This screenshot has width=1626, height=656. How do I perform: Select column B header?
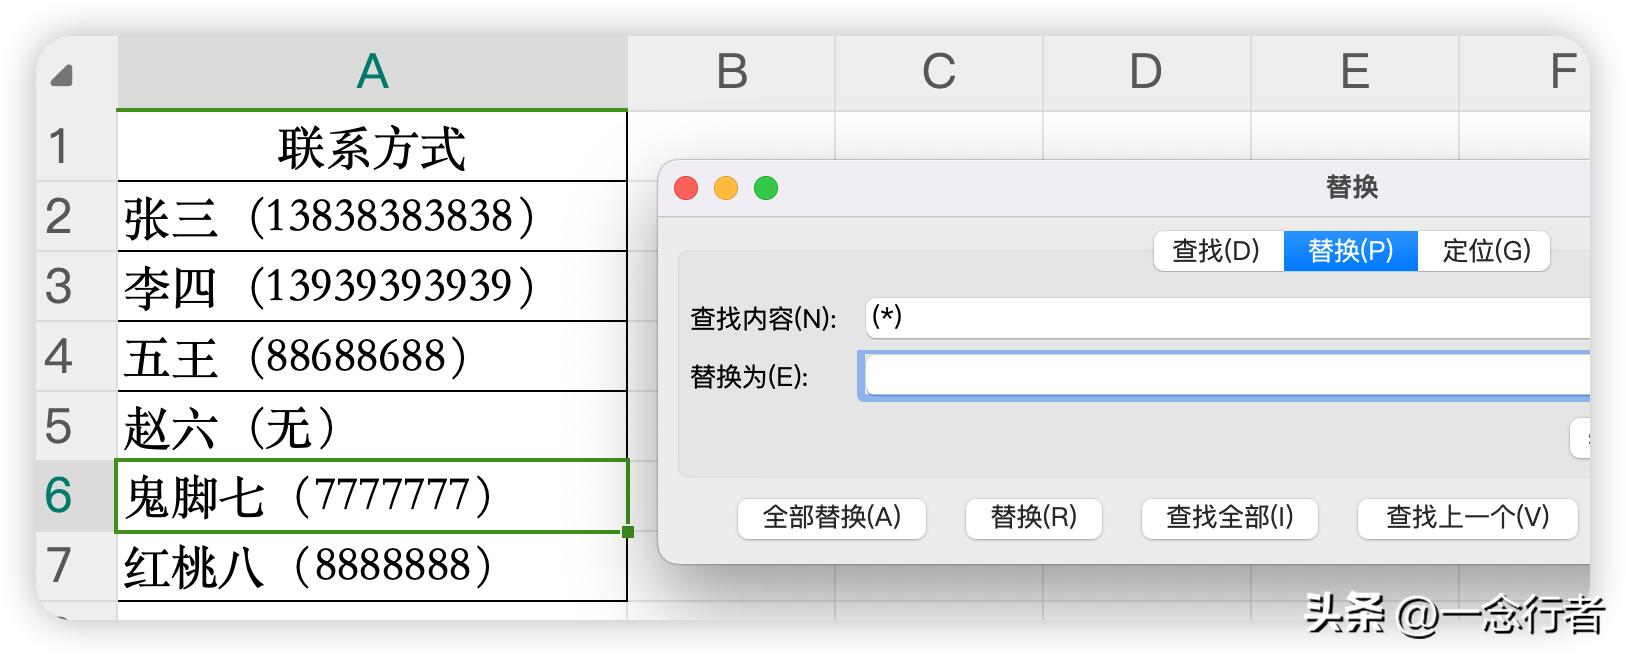pyautogui.click(x=732, y=72)
